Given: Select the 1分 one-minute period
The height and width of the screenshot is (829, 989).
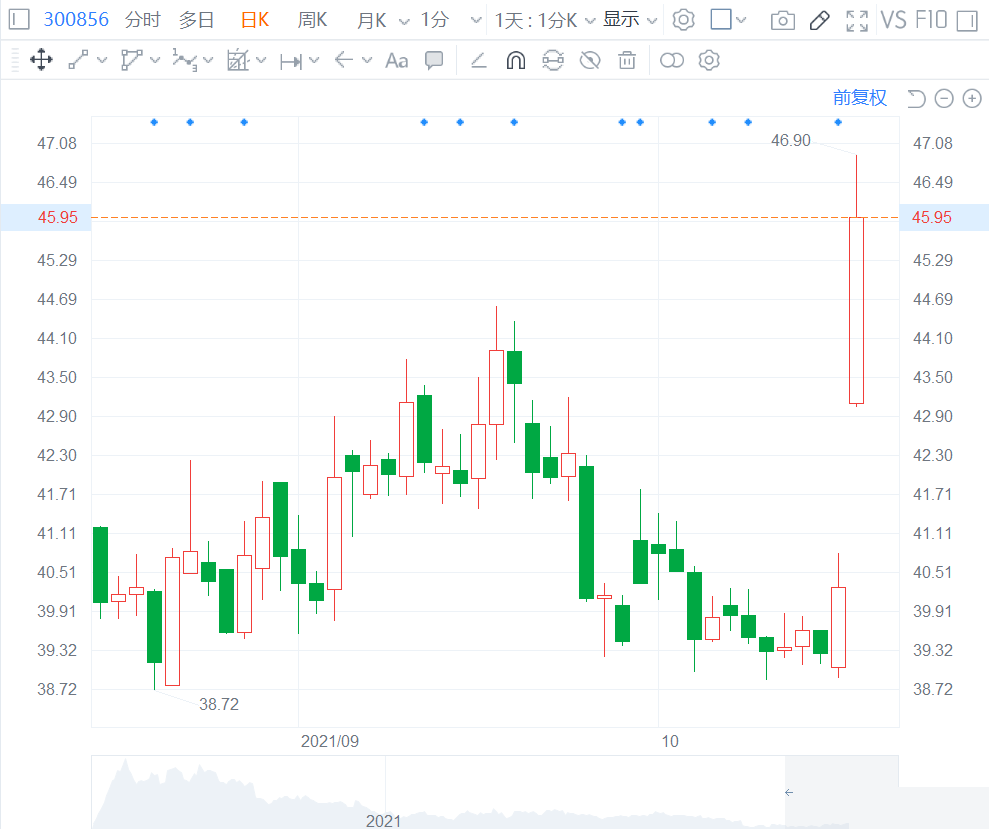Looking at the screenshot, I should tap(435, 20).
